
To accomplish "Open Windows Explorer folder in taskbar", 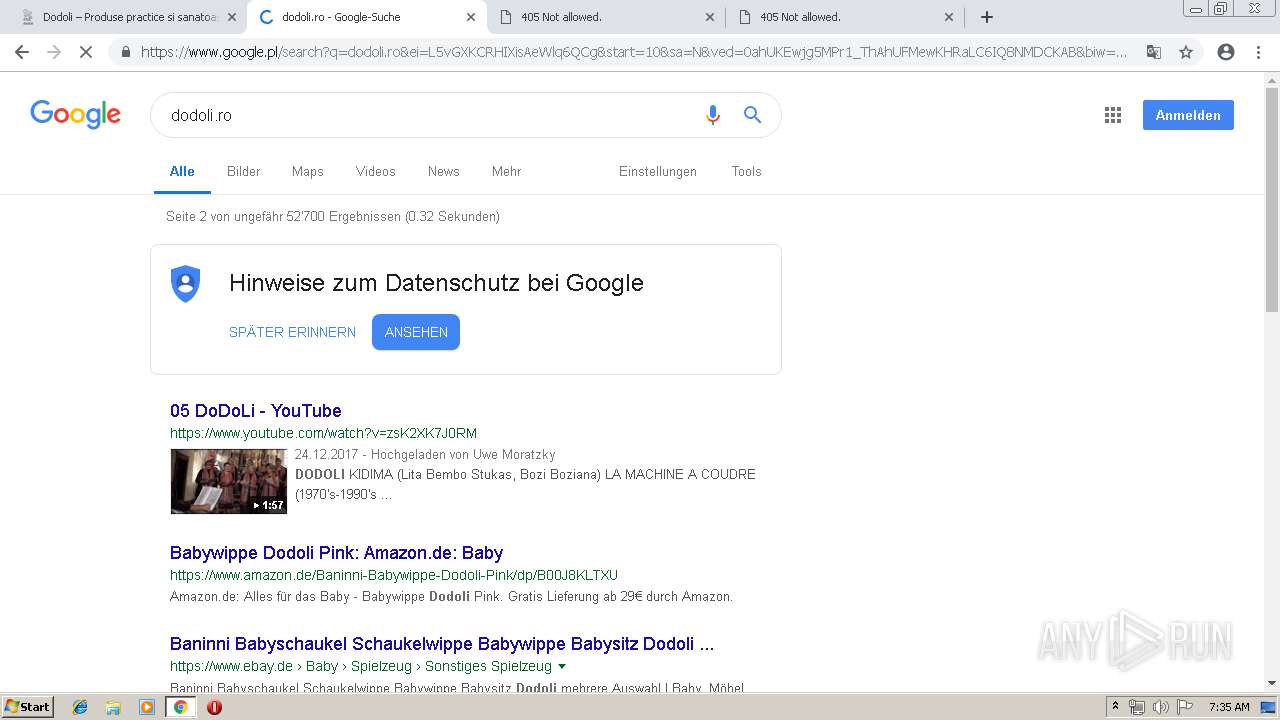I will coord(113,707).
